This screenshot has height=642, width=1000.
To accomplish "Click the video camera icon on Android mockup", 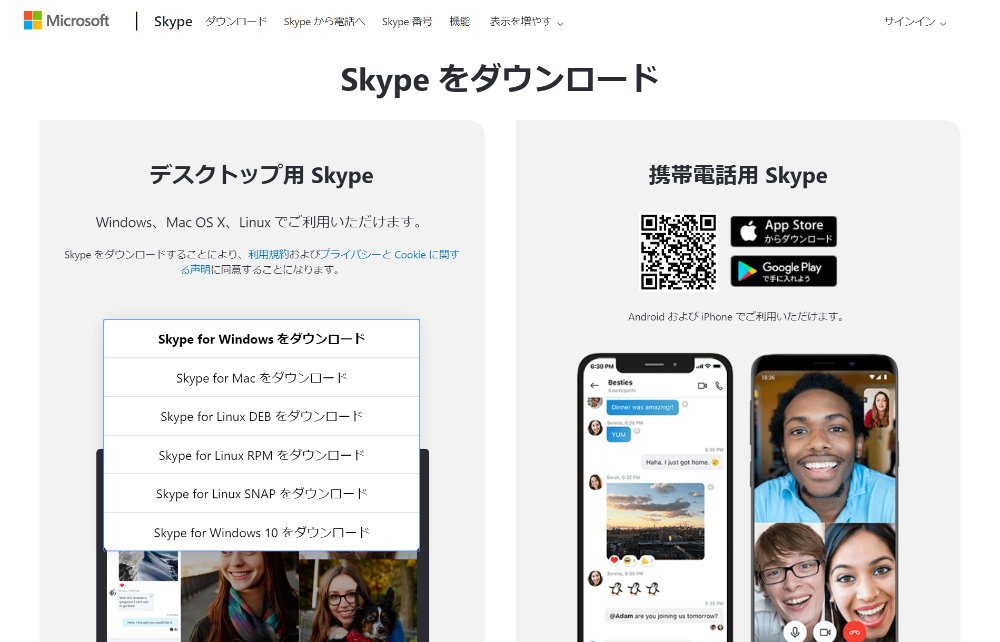I will point(825,632).
